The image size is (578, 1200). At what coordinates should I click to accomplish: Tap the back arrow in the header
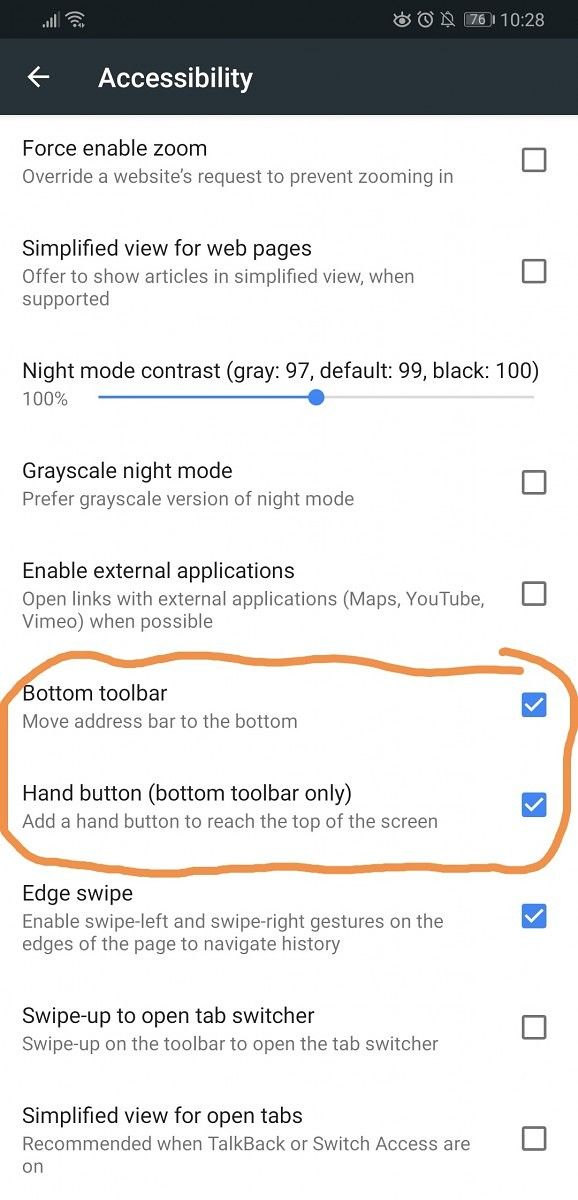click(x=38, y=77)
